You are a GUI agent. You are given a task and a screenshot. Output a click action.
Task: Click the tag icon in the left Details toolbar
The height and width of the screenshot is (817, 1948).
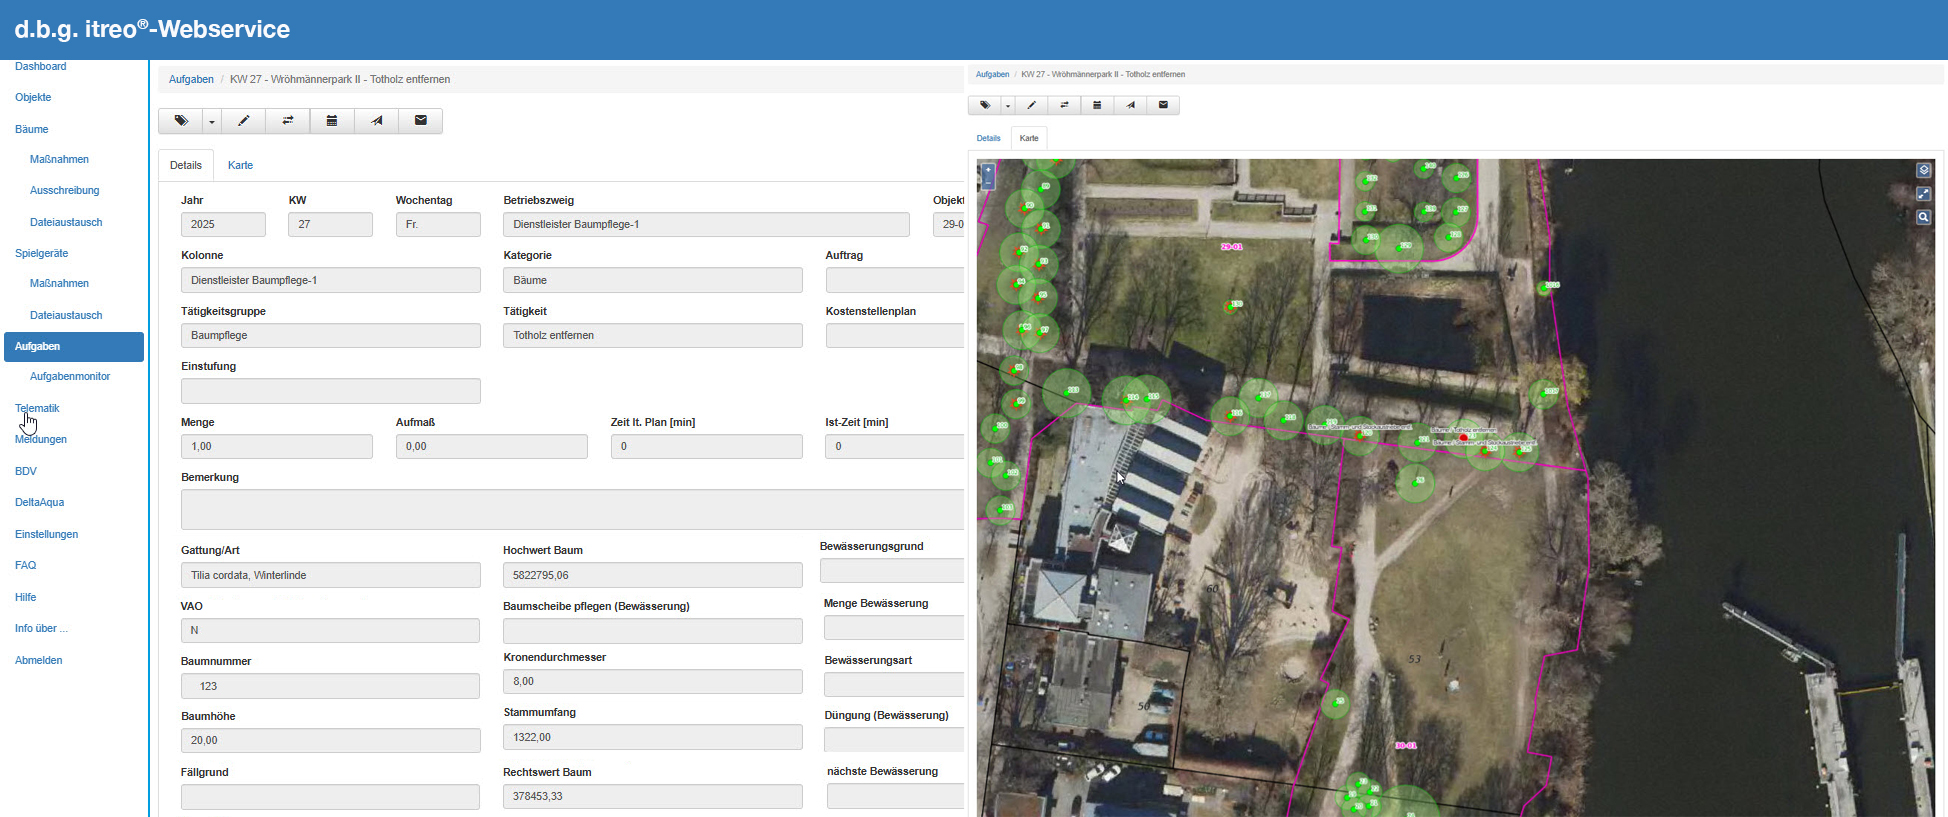click(181, 121)
